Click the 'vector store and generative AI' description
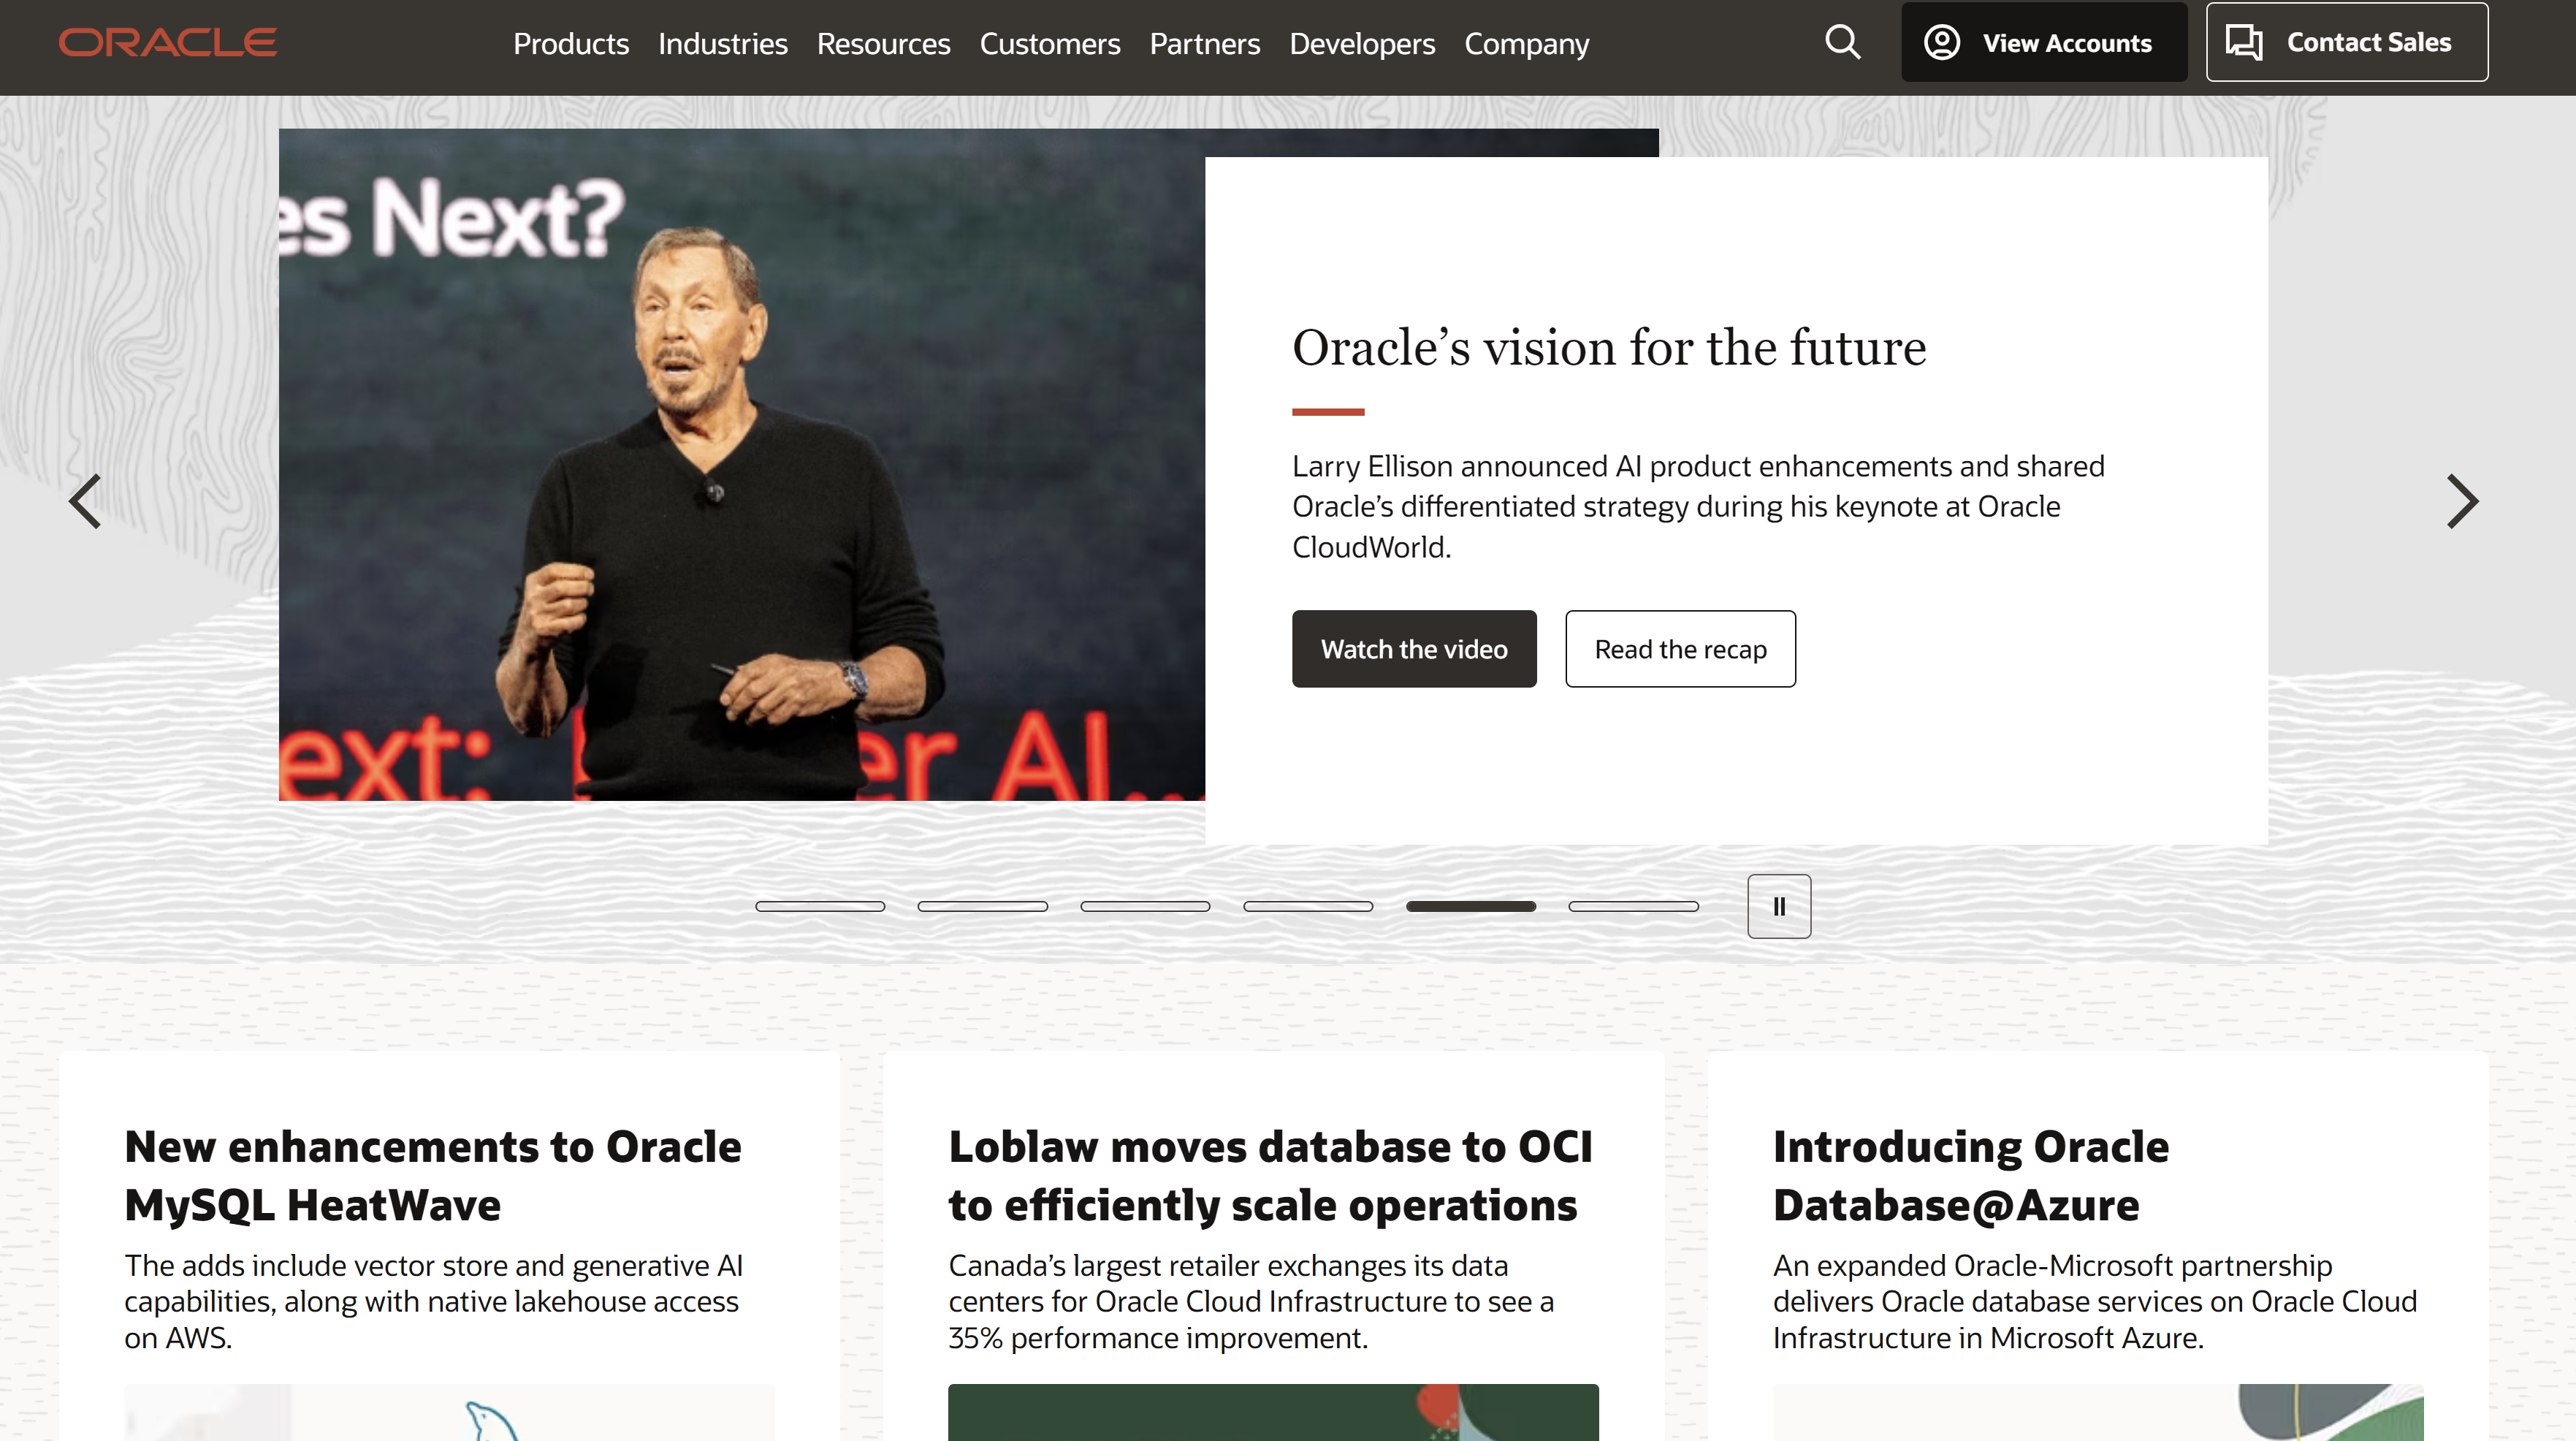2576x1441 pixels. coord(433,1302)
